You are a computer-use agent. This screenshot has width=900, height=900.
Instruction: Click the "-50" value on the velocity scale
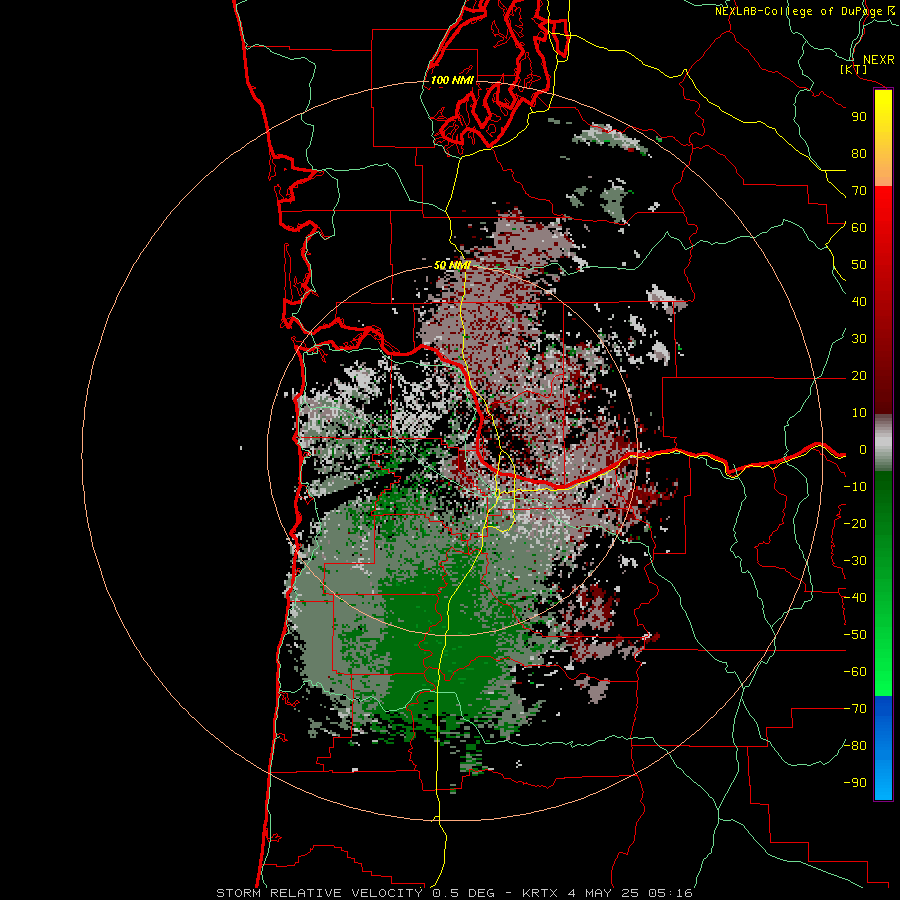(x=855, y=635)
